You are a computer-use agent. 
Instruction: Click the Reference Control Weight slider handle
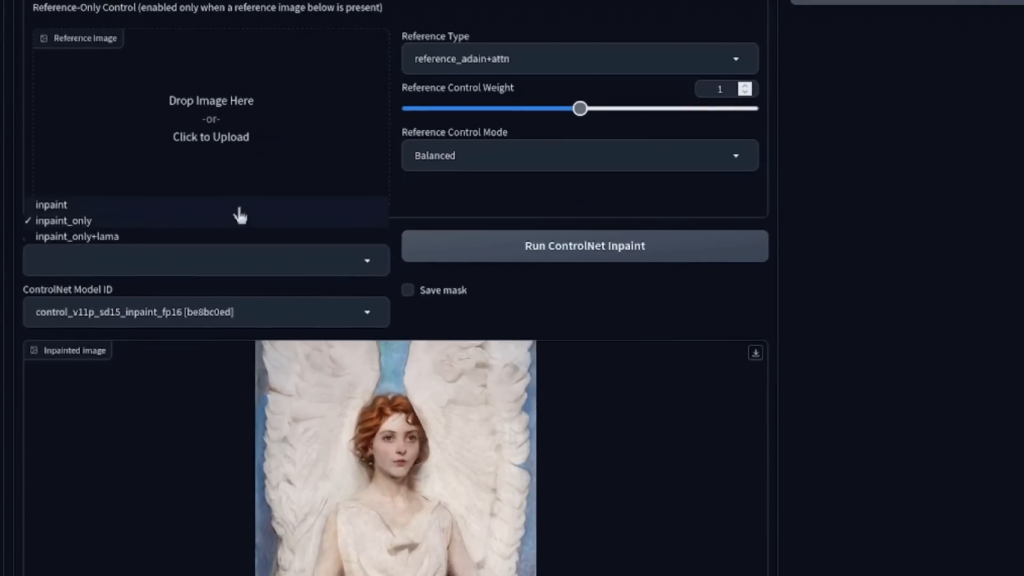[580, 108]
